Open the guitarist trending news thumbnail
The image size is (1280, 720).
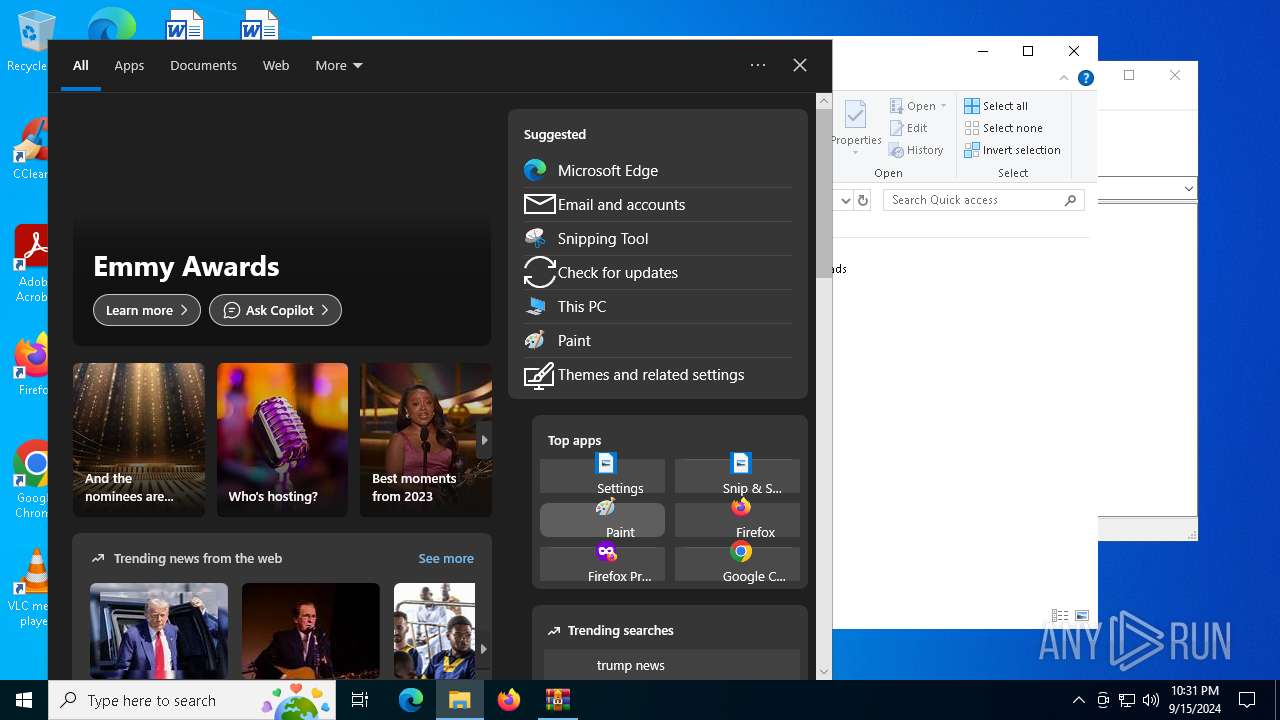point(311,631)
